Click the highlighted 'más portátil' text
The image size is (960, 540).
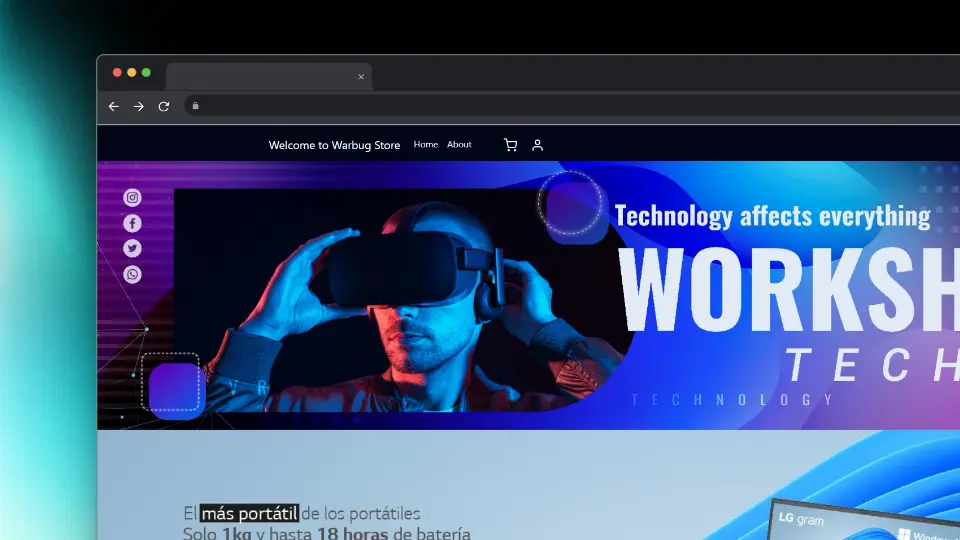click(249, 513)
